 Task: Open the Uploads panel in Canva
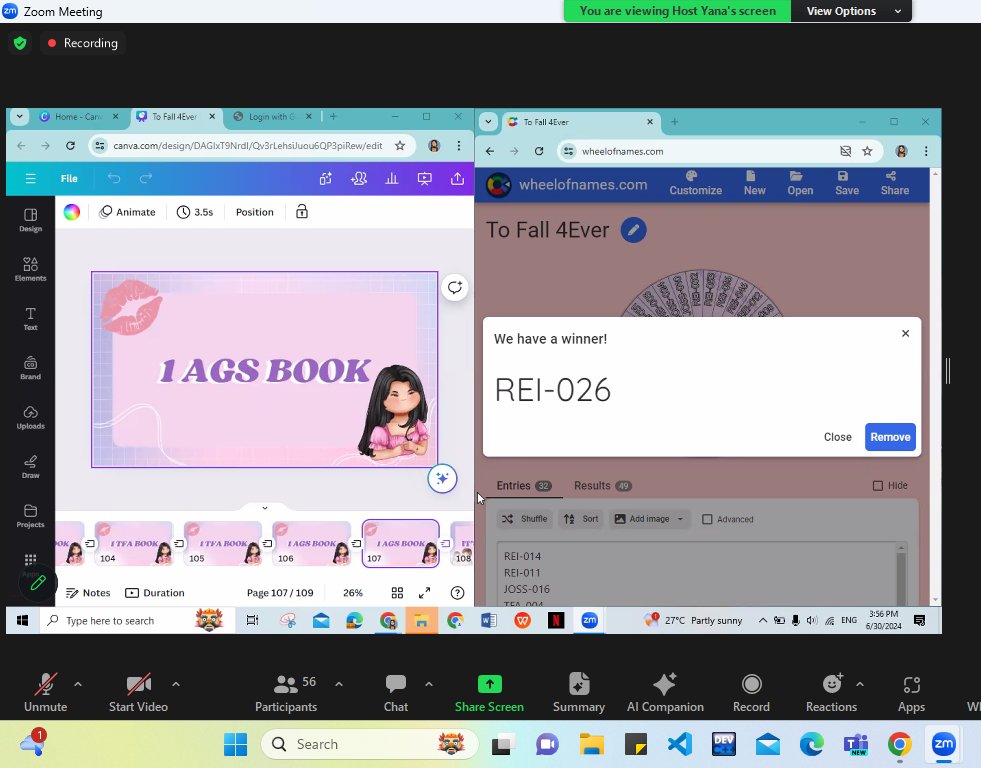tap(30, 418)
